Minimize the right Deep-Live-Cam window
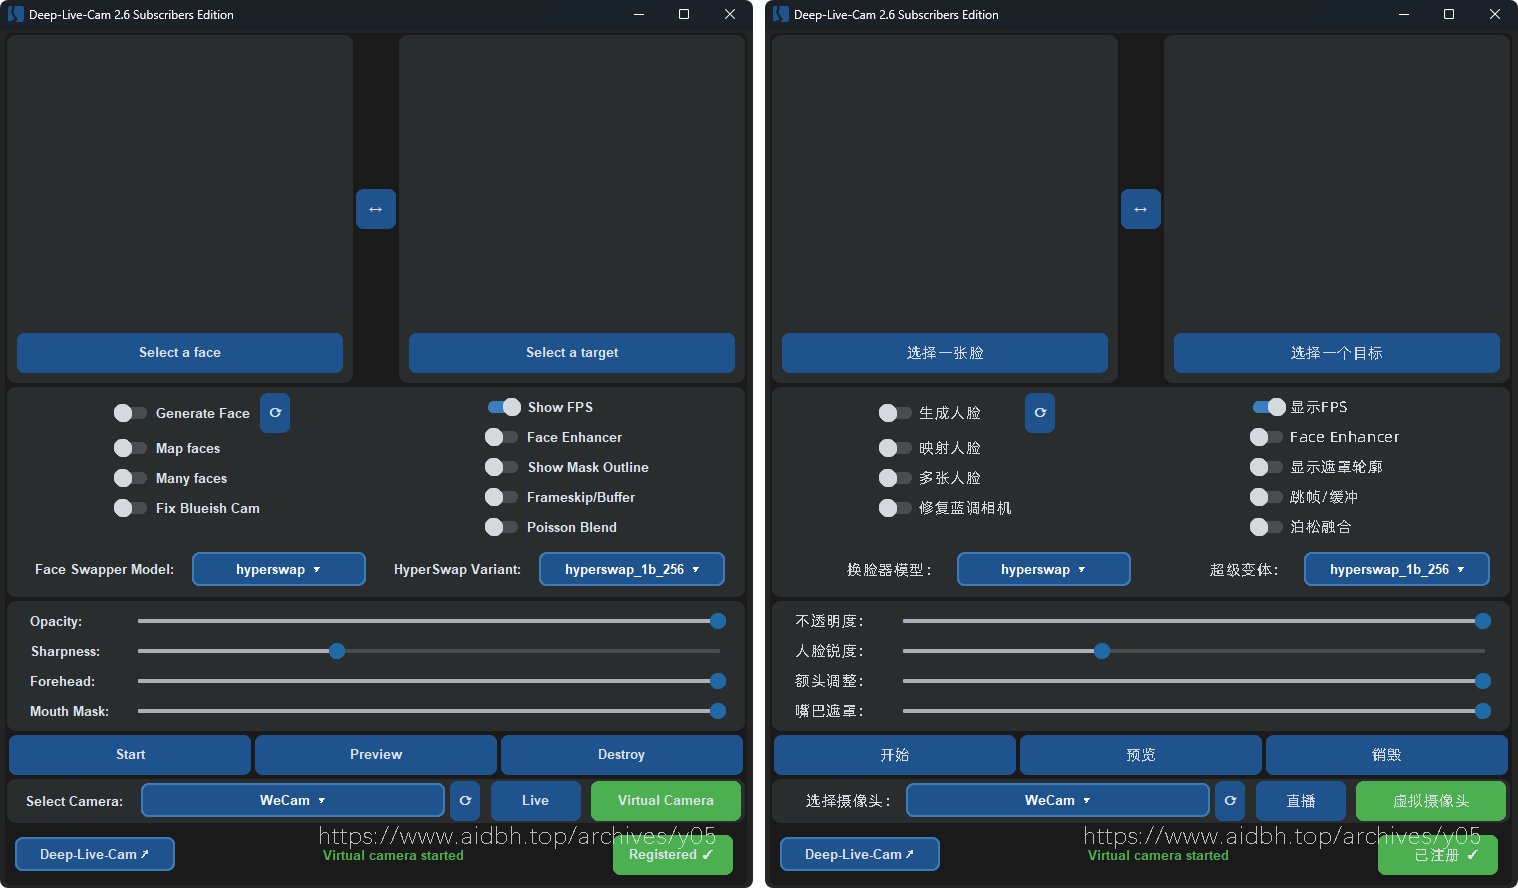Screen dimensions: 1518x888 click(1403, 14)
